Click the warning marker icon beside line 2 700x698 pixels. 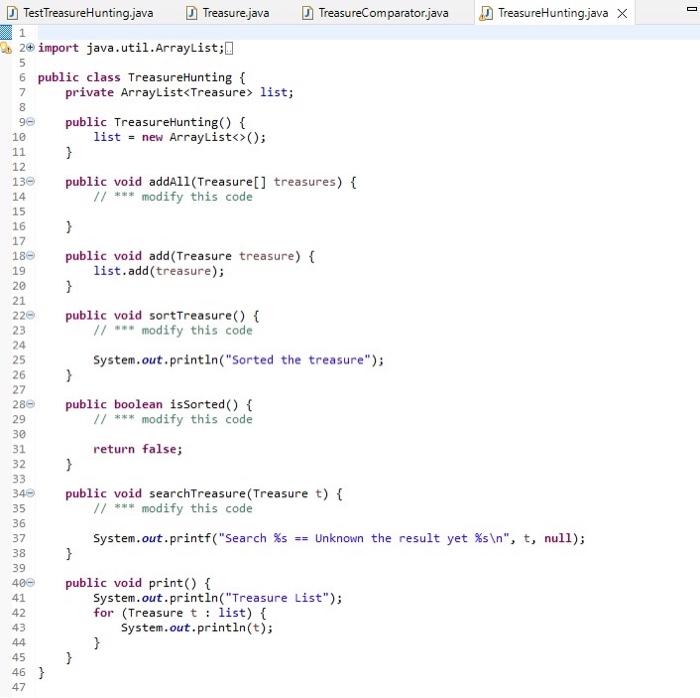coord(6,48)
